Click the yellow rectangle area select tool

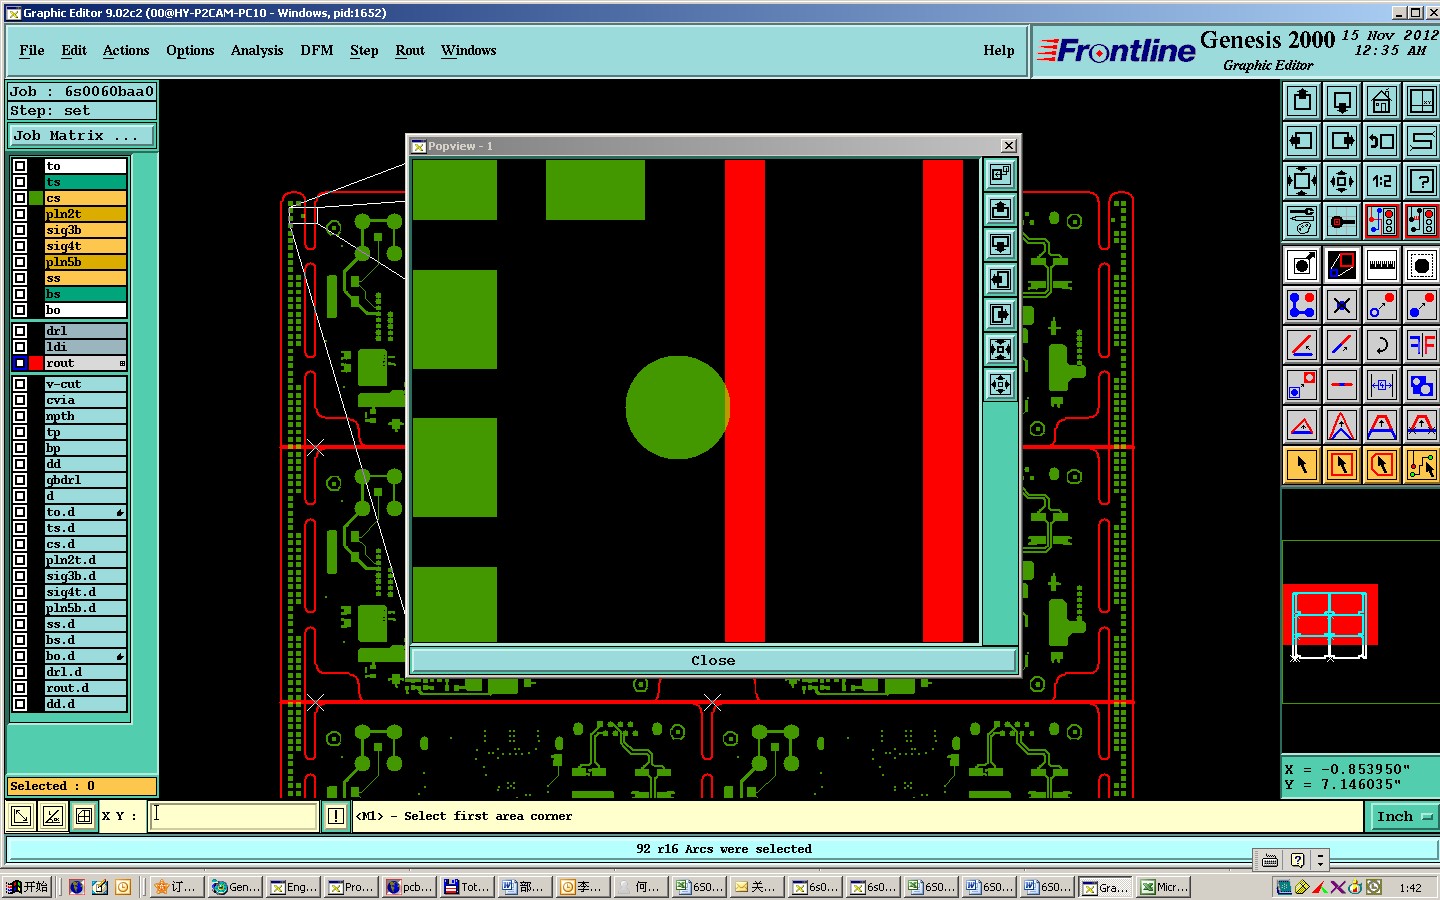(1342, 465)
